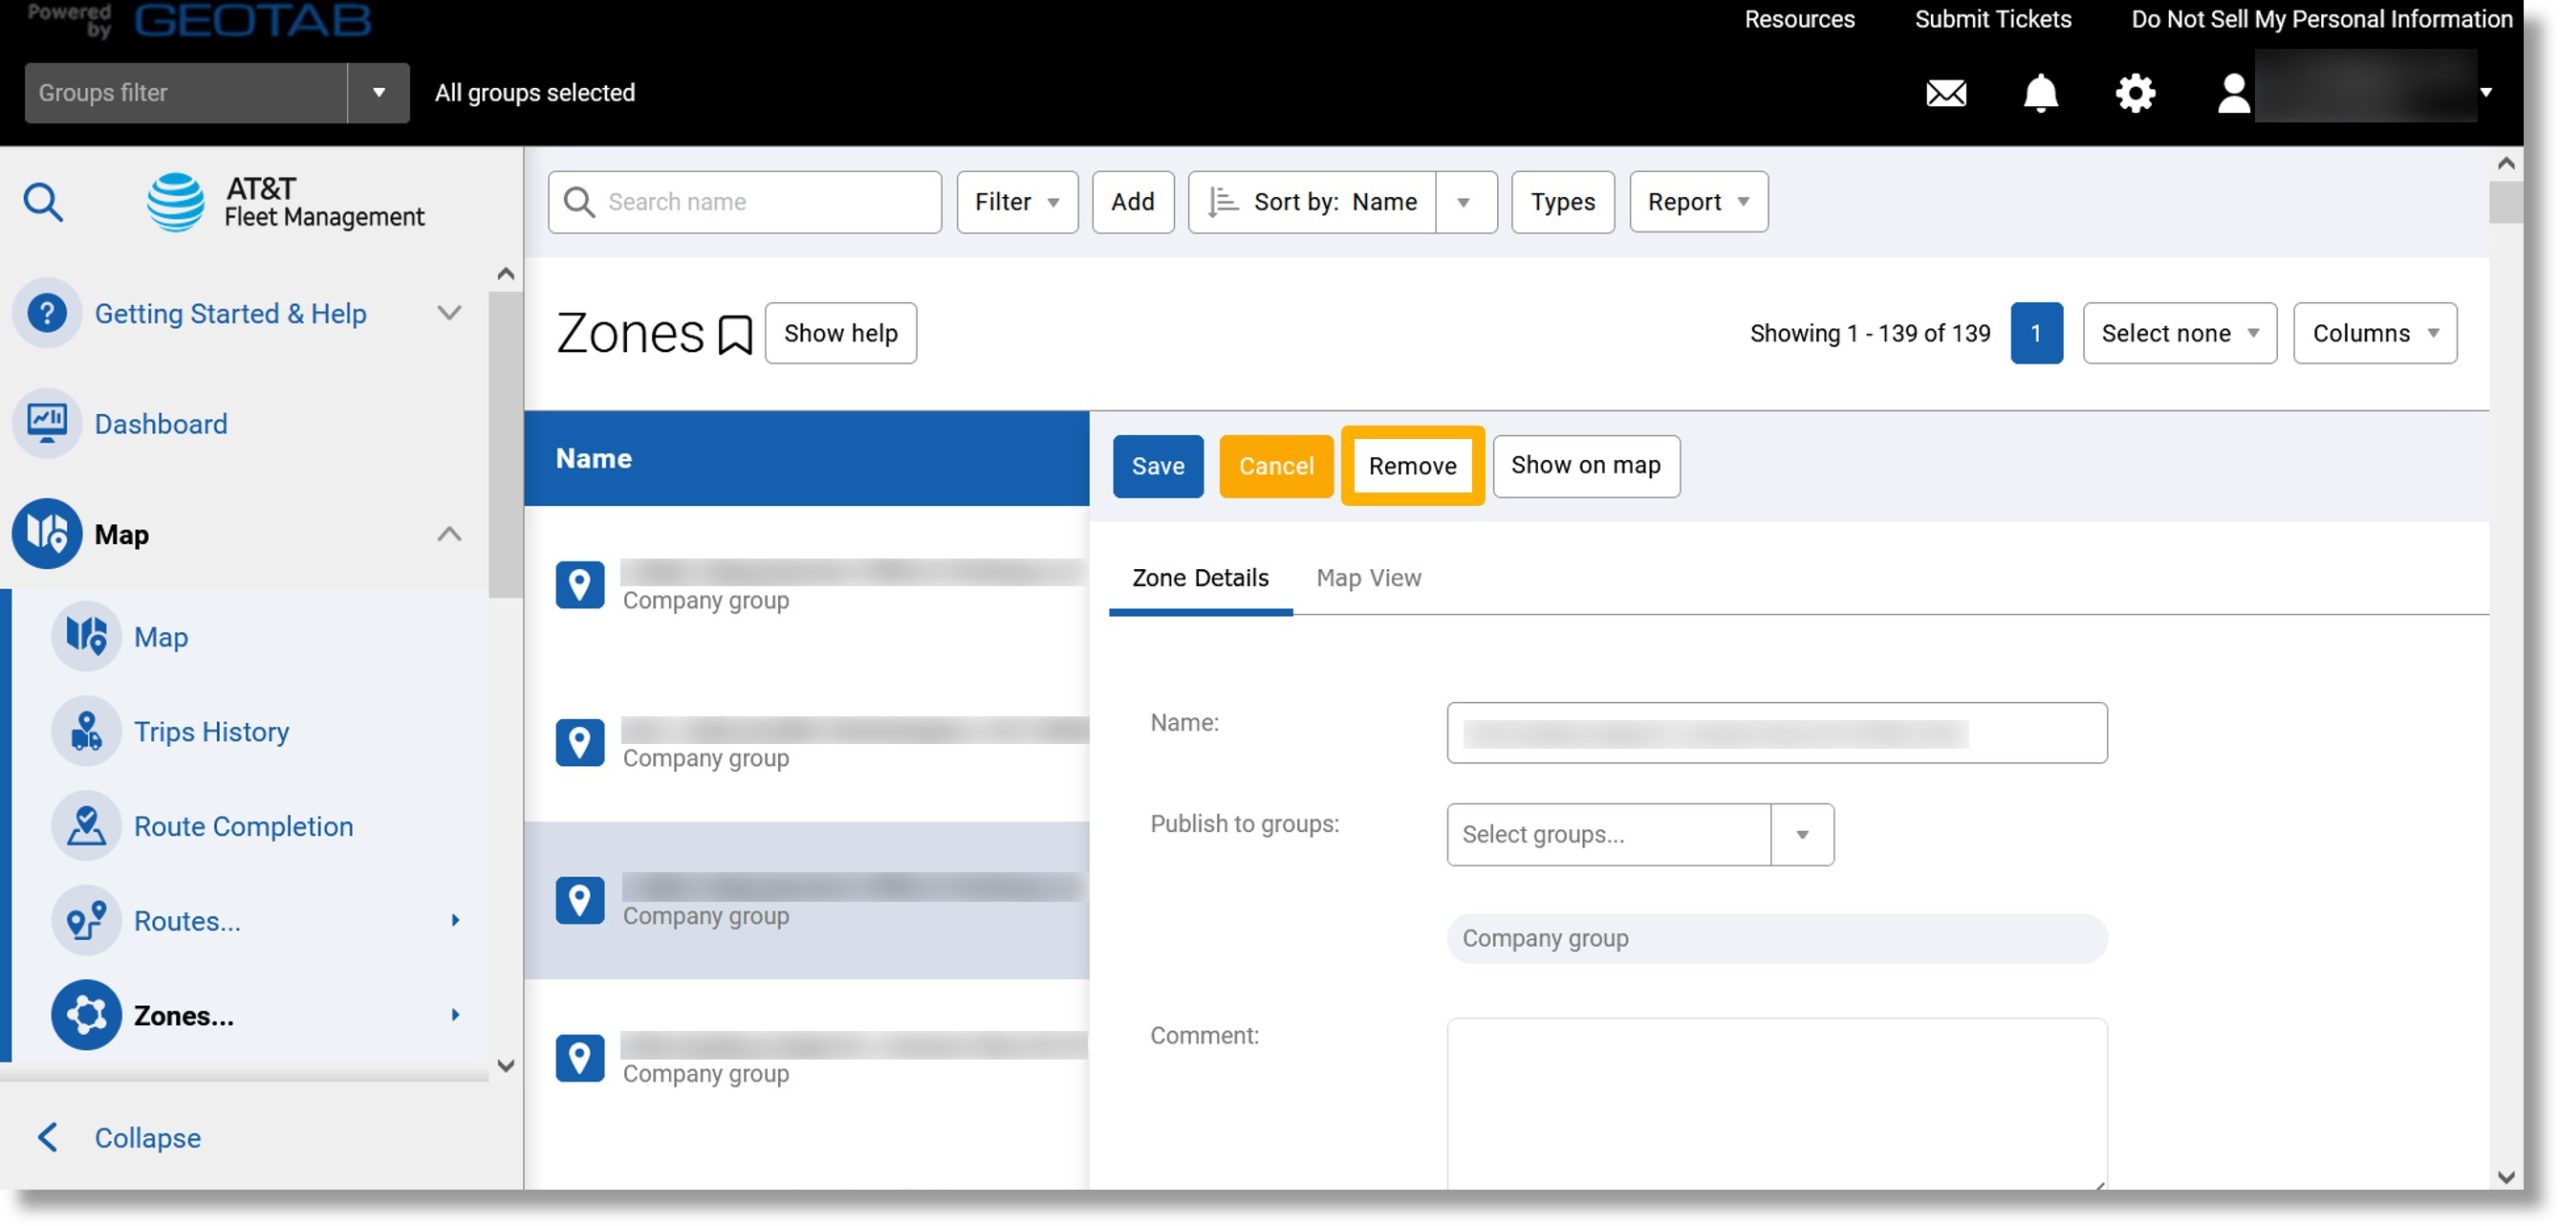
Task: Open the Columns dropdown
Action: click(x=2375, y=333)
